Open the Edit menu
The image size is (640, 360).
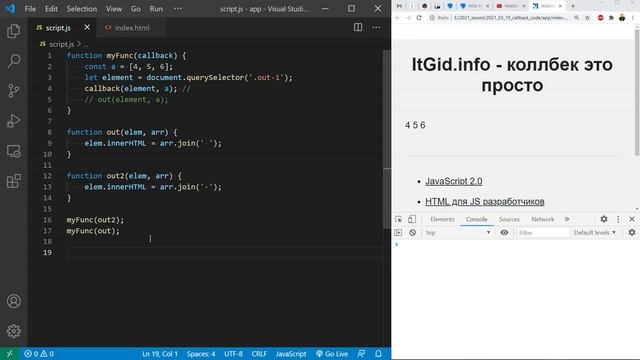(51, 9)
